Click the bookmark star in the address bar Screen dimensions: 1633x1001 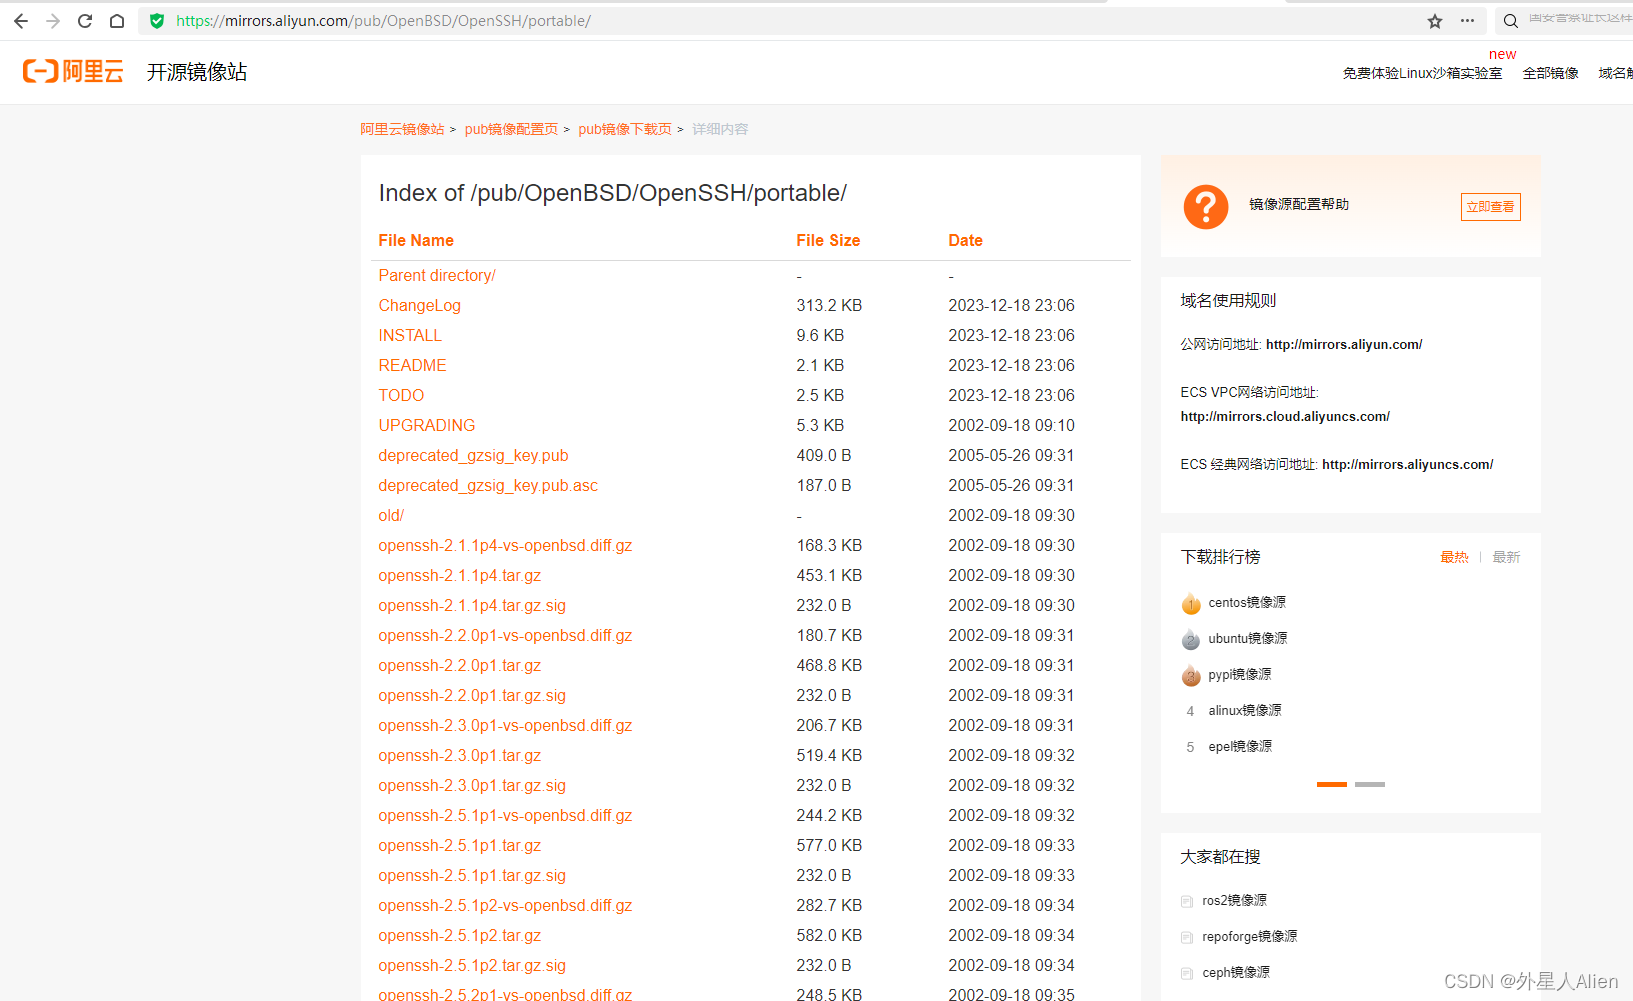point(1435,20)
